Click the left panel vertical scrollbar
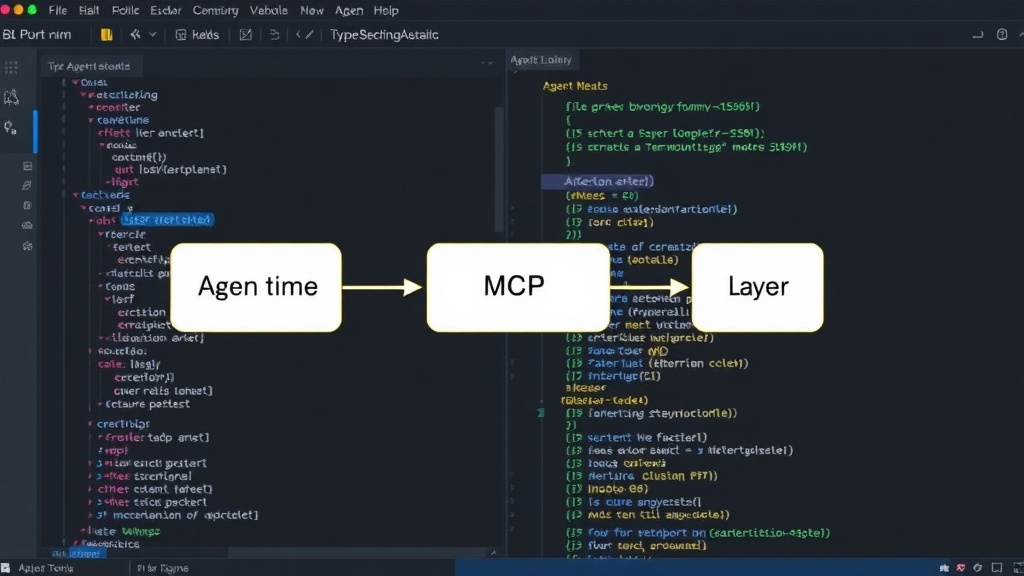Image resolution: width=1024 pixels, height=576 pixels. pyautogui.click(x=499, y=170)
